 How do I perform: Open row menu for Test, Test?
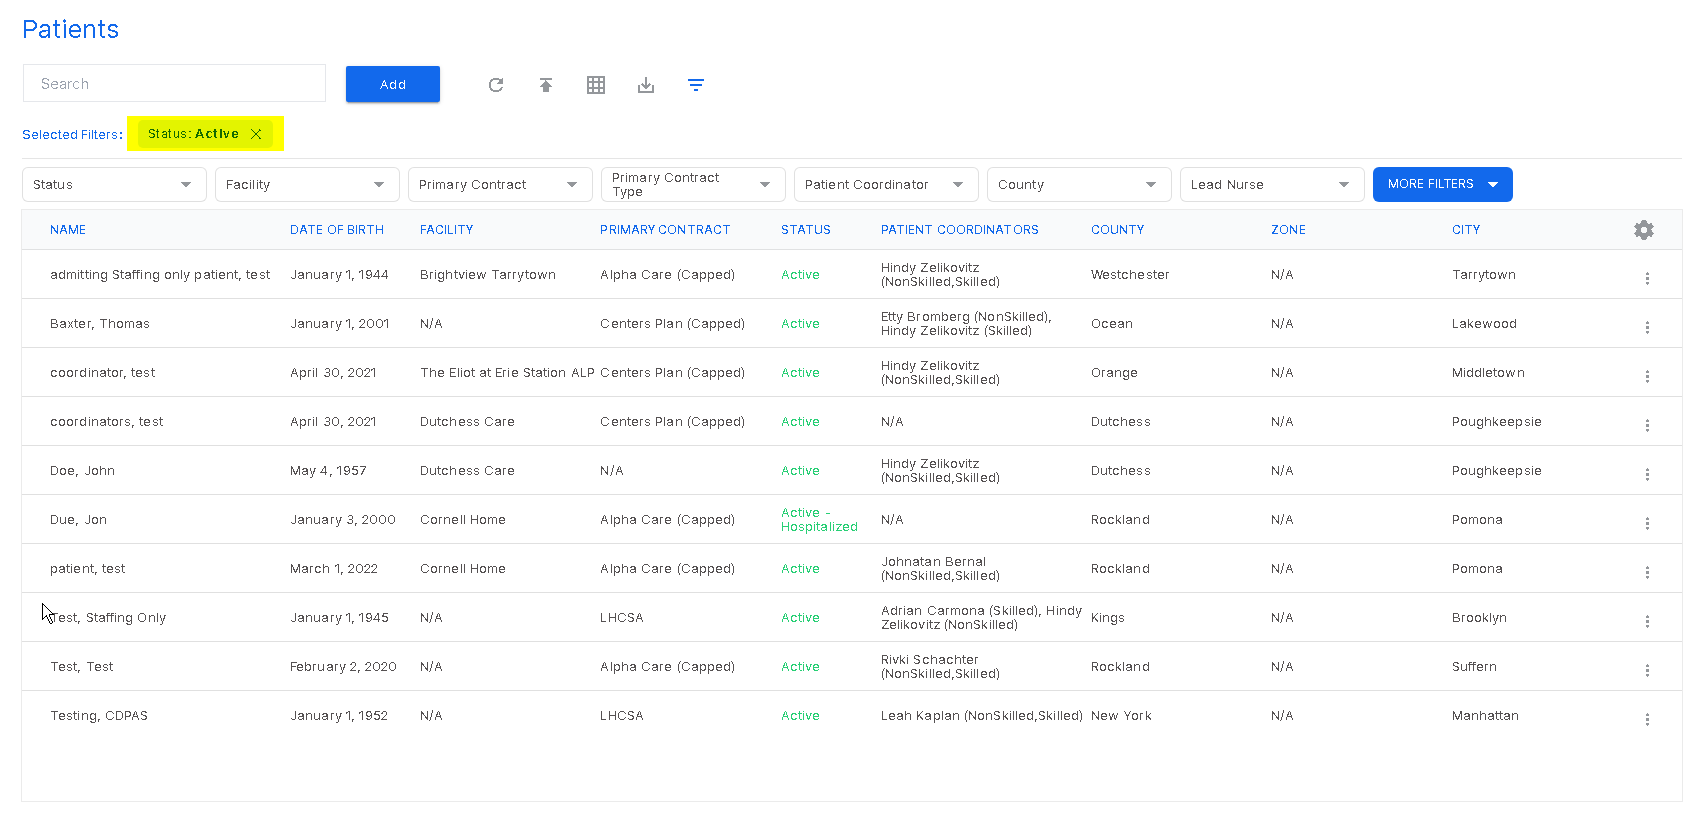tap(1647, 670)
